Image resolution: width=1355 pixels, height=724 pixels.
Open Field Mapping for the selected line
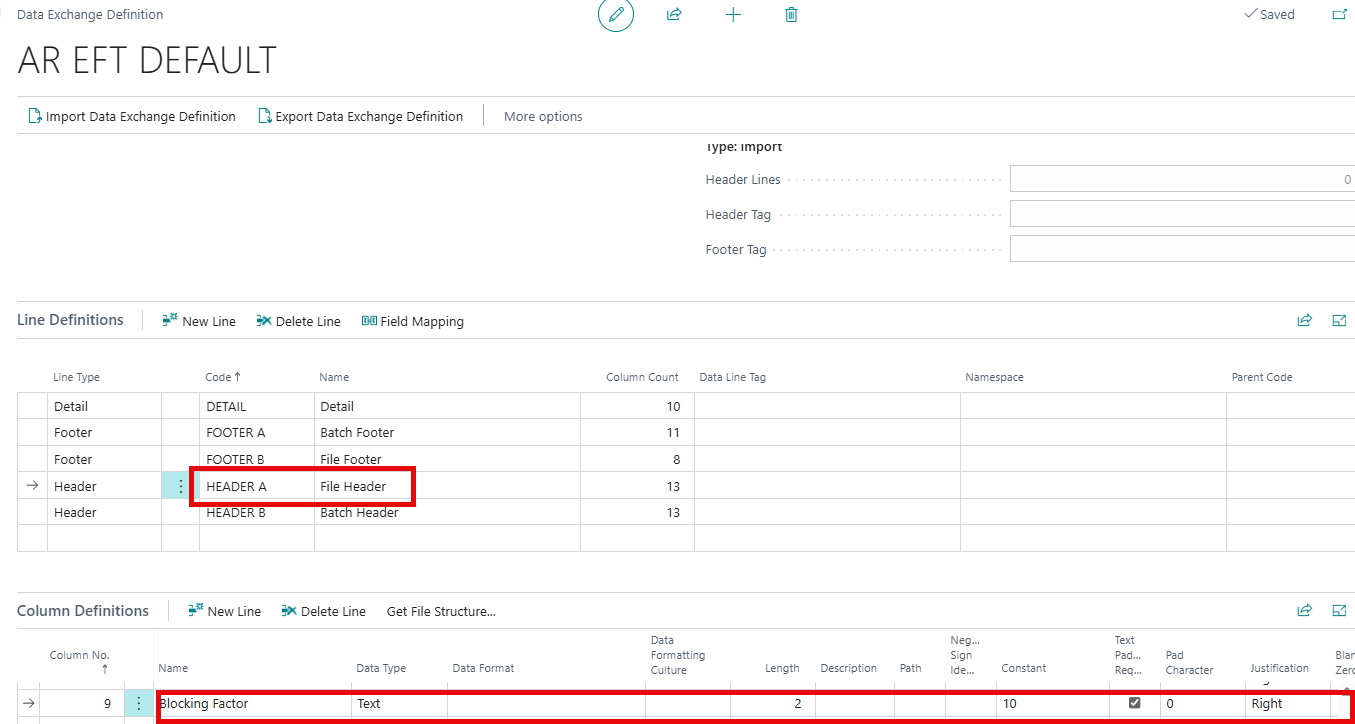pos(413,321)
